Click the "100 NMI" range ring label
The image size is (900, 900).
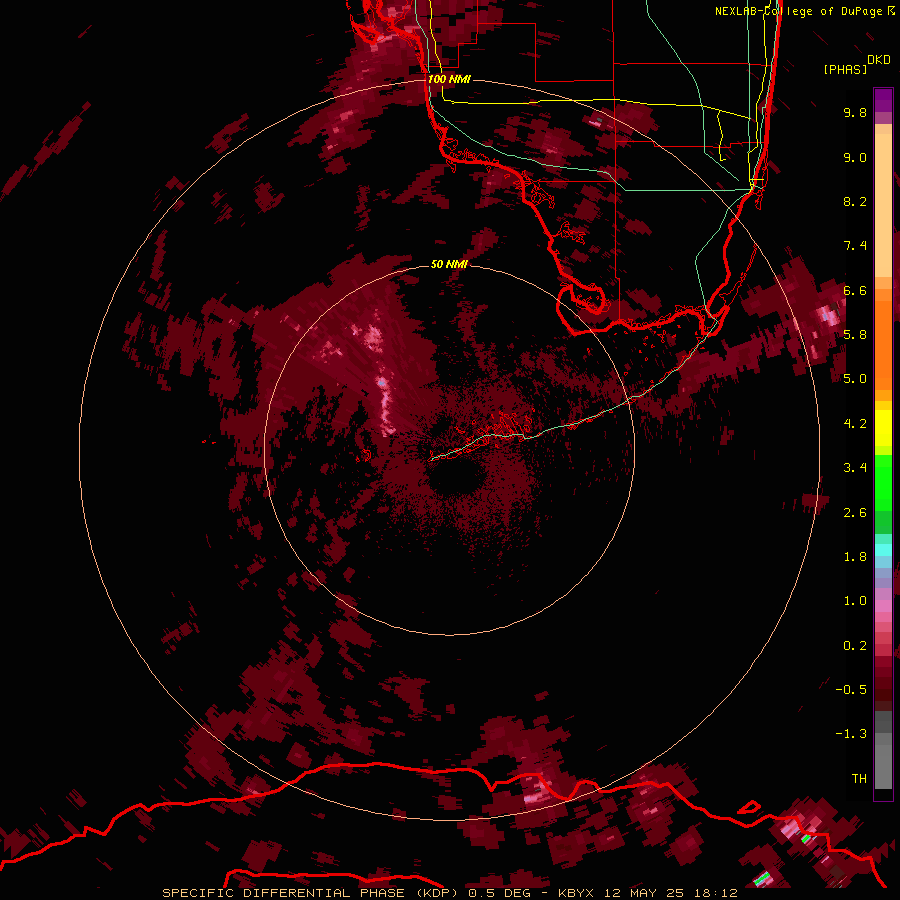449,79
